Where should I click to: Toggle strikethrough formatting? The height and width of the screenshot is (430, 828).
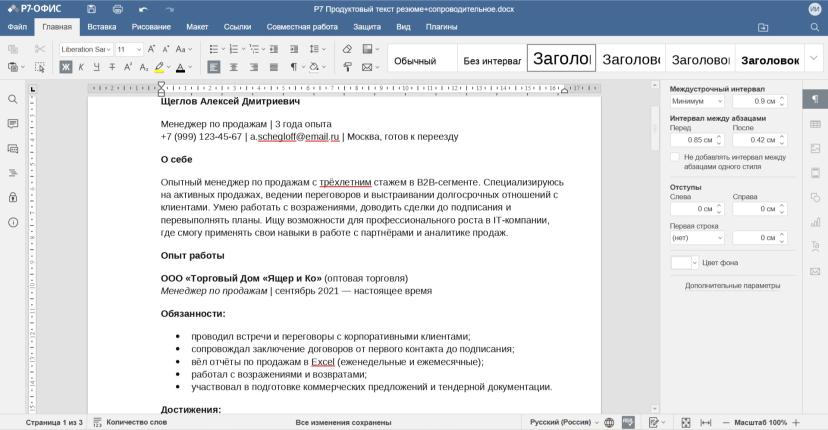[x=112, y=67]
